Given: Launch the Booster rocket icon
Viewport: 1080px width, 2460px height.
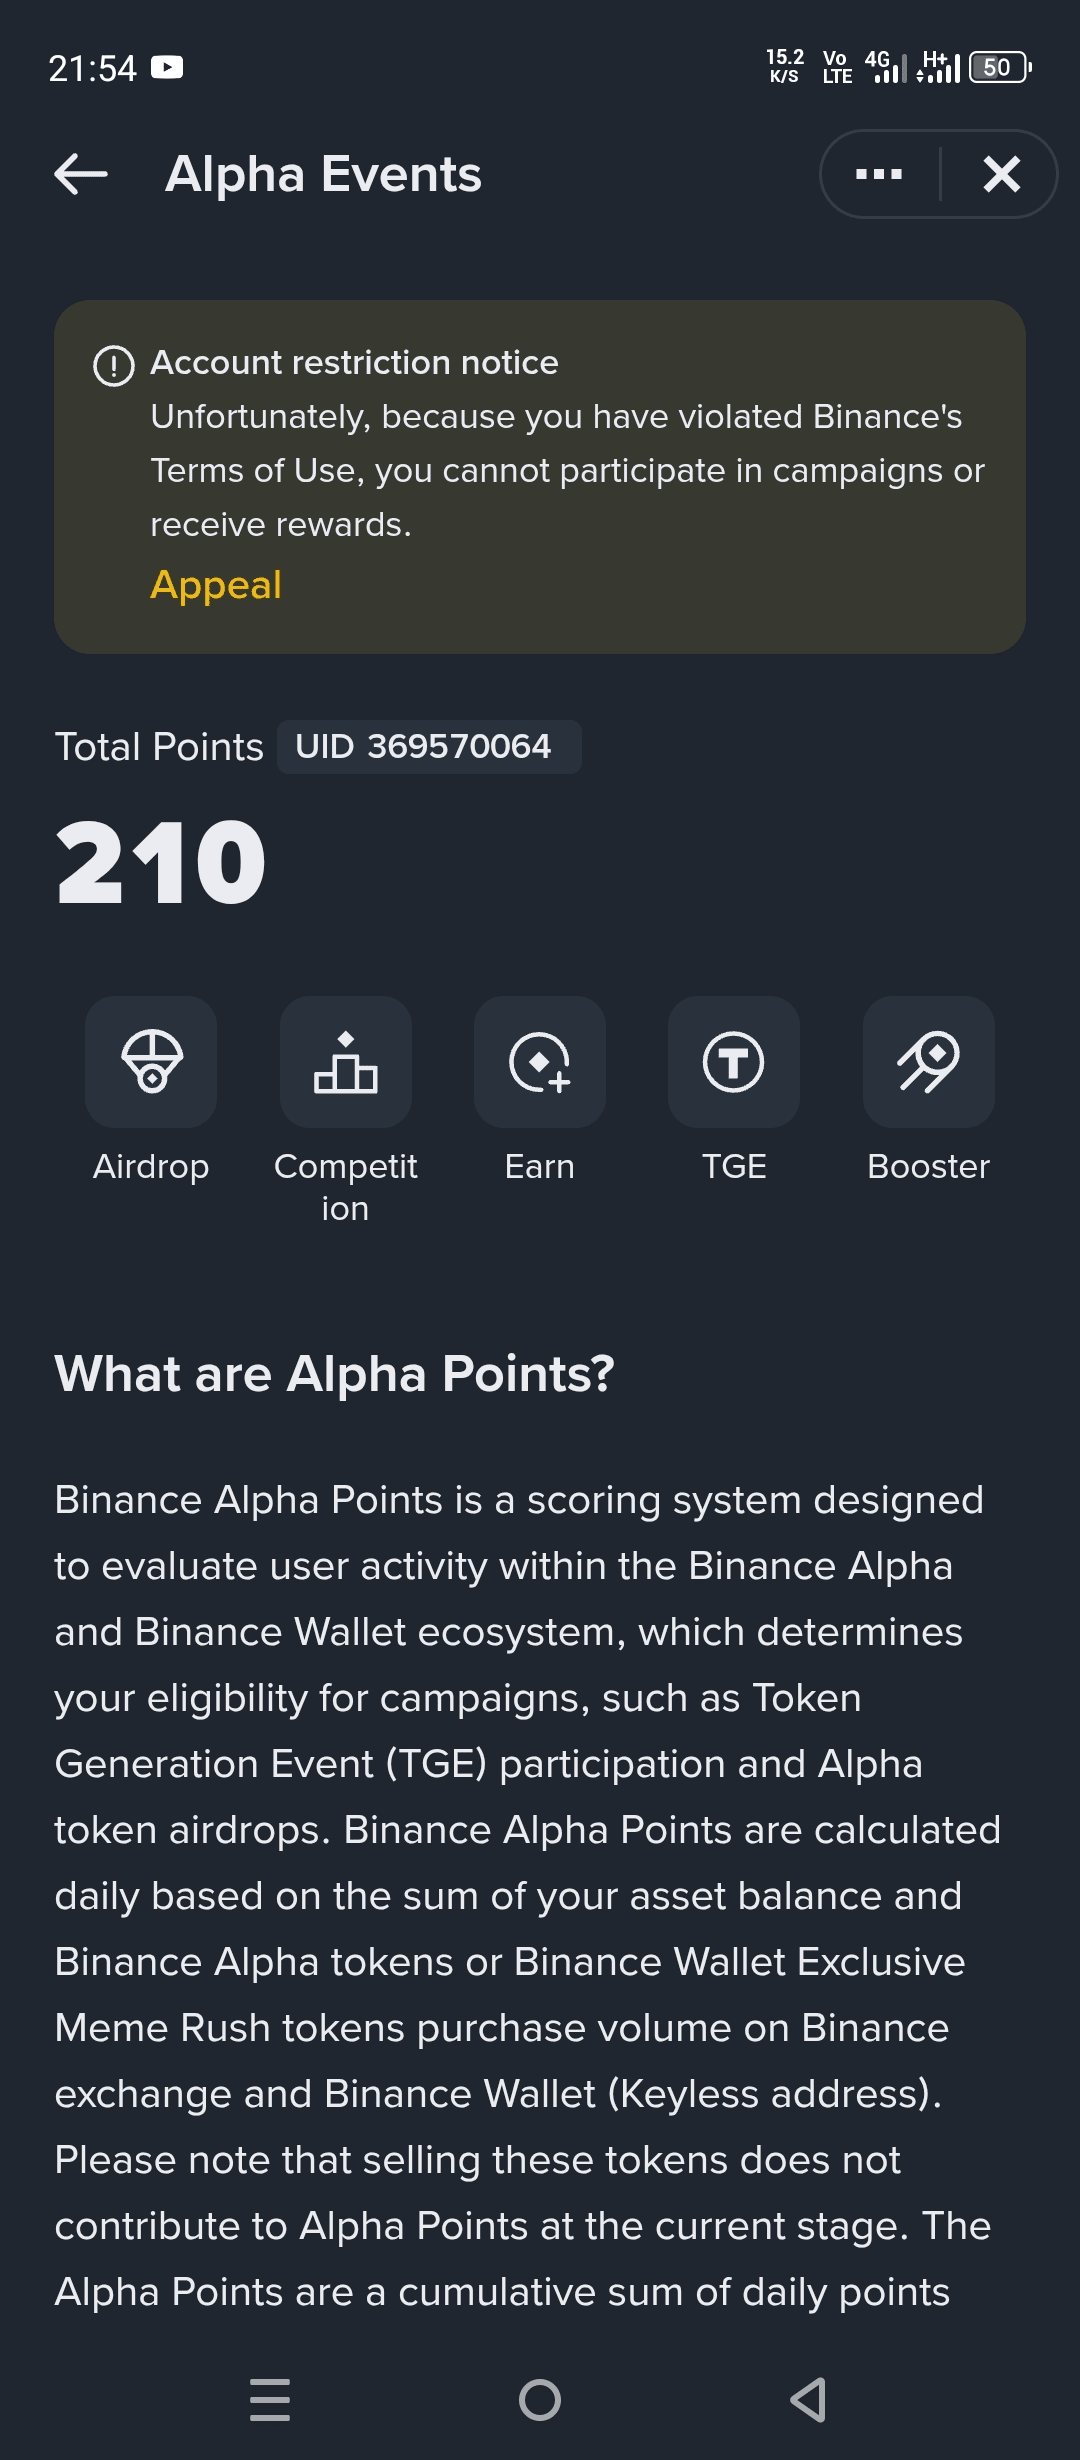Looking at the screenshot, I should pos(929,1062).
